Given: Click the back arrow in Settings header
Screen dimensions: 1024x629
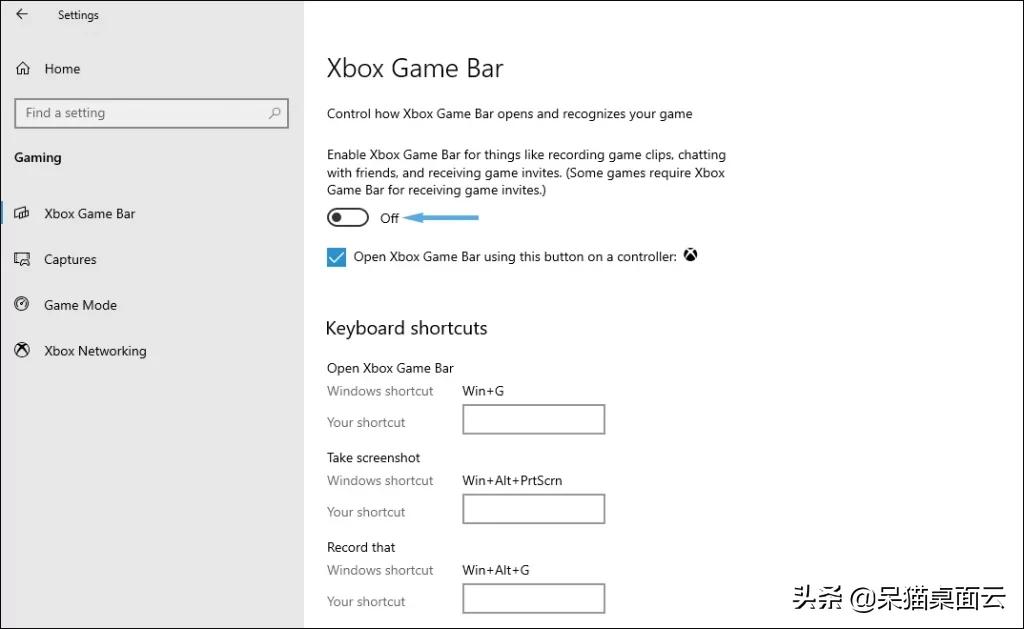Looking at the screenshot, I should pyautogui.click(x=22, y=14).
